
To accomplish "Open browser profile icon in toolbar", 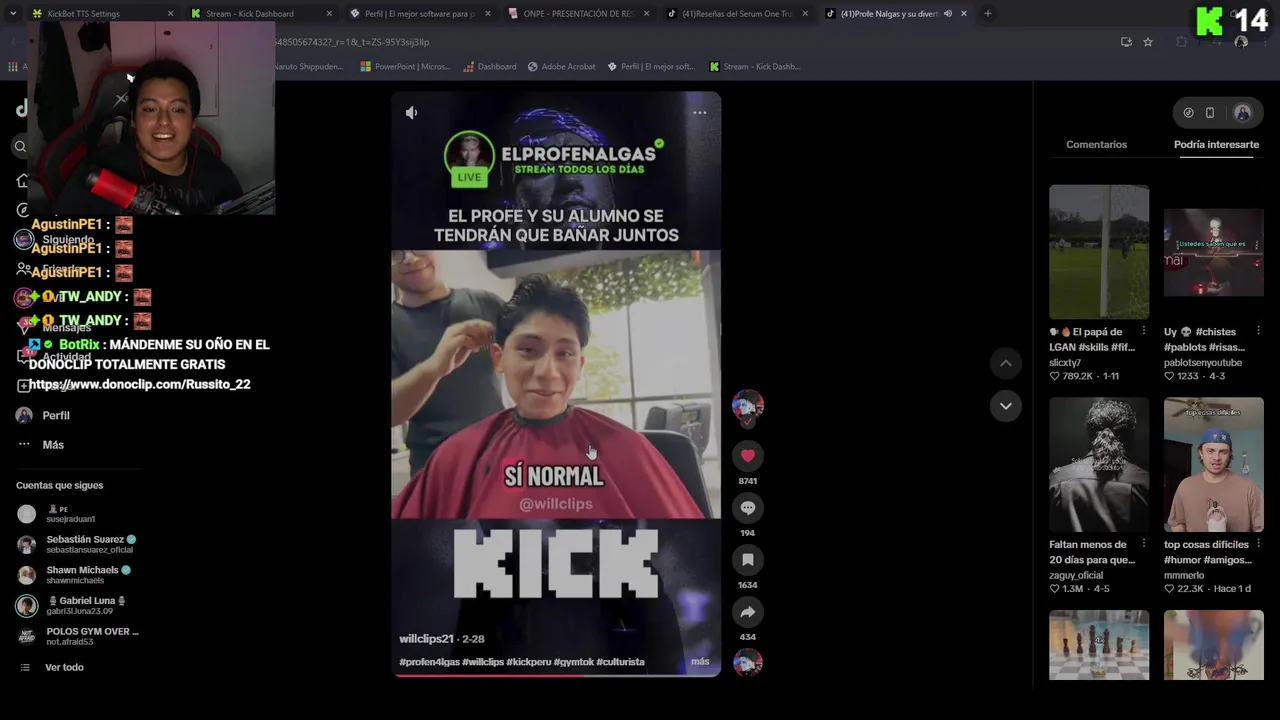I will [x=1241, y=42].
